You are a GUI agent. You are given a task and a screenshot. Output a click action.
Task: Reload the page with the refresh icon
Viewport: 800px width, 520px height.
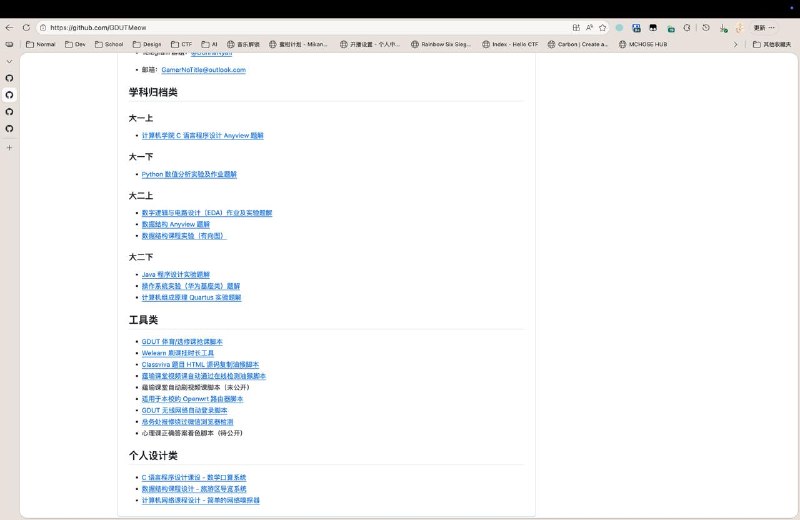click(26, 28)
